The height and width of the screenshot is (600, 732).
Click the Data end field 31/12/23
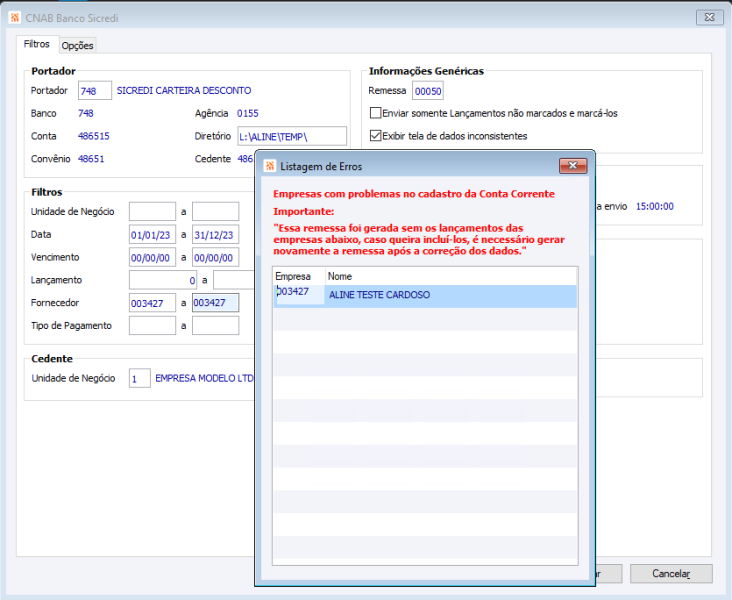point(215,234)
